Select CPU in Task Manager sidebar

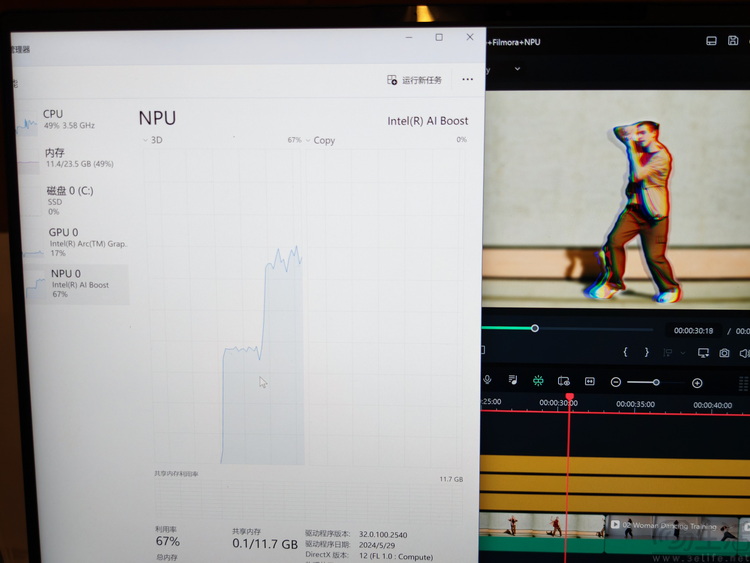point(72,120)
